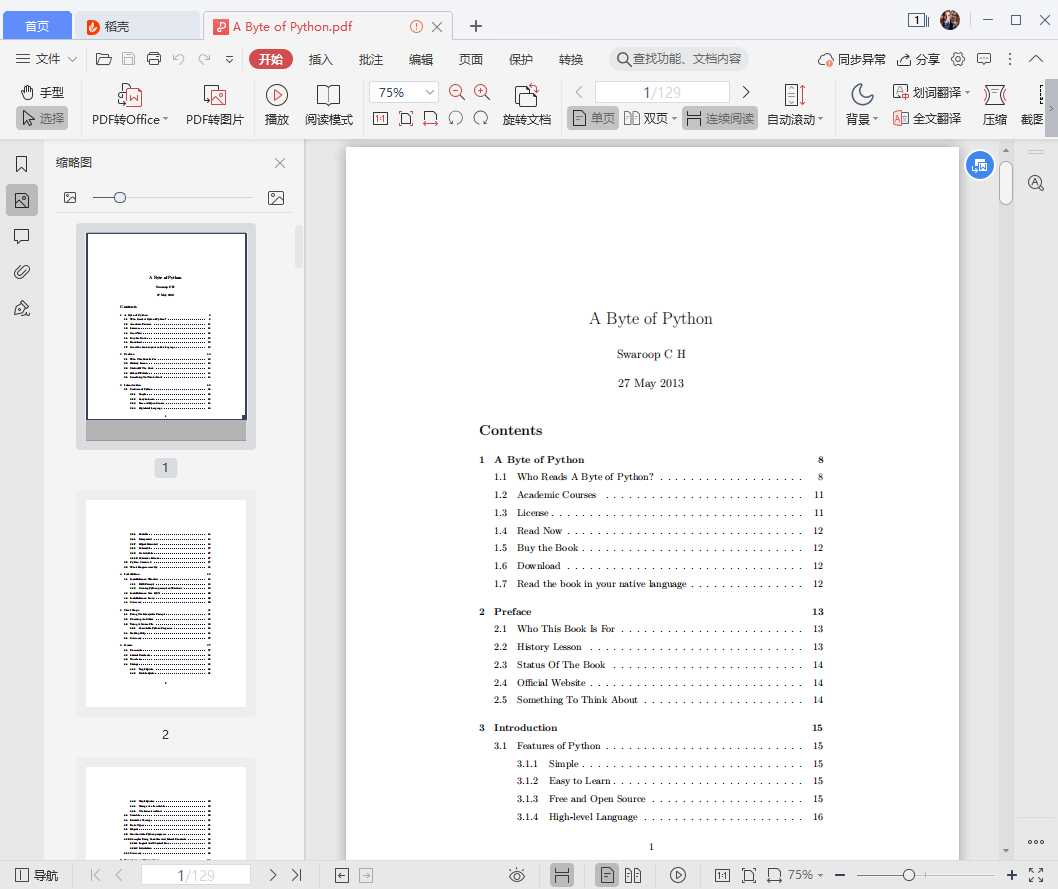Select the page 2 thumbnail
Screen dimensions: 1058x889
pos(166,603)
